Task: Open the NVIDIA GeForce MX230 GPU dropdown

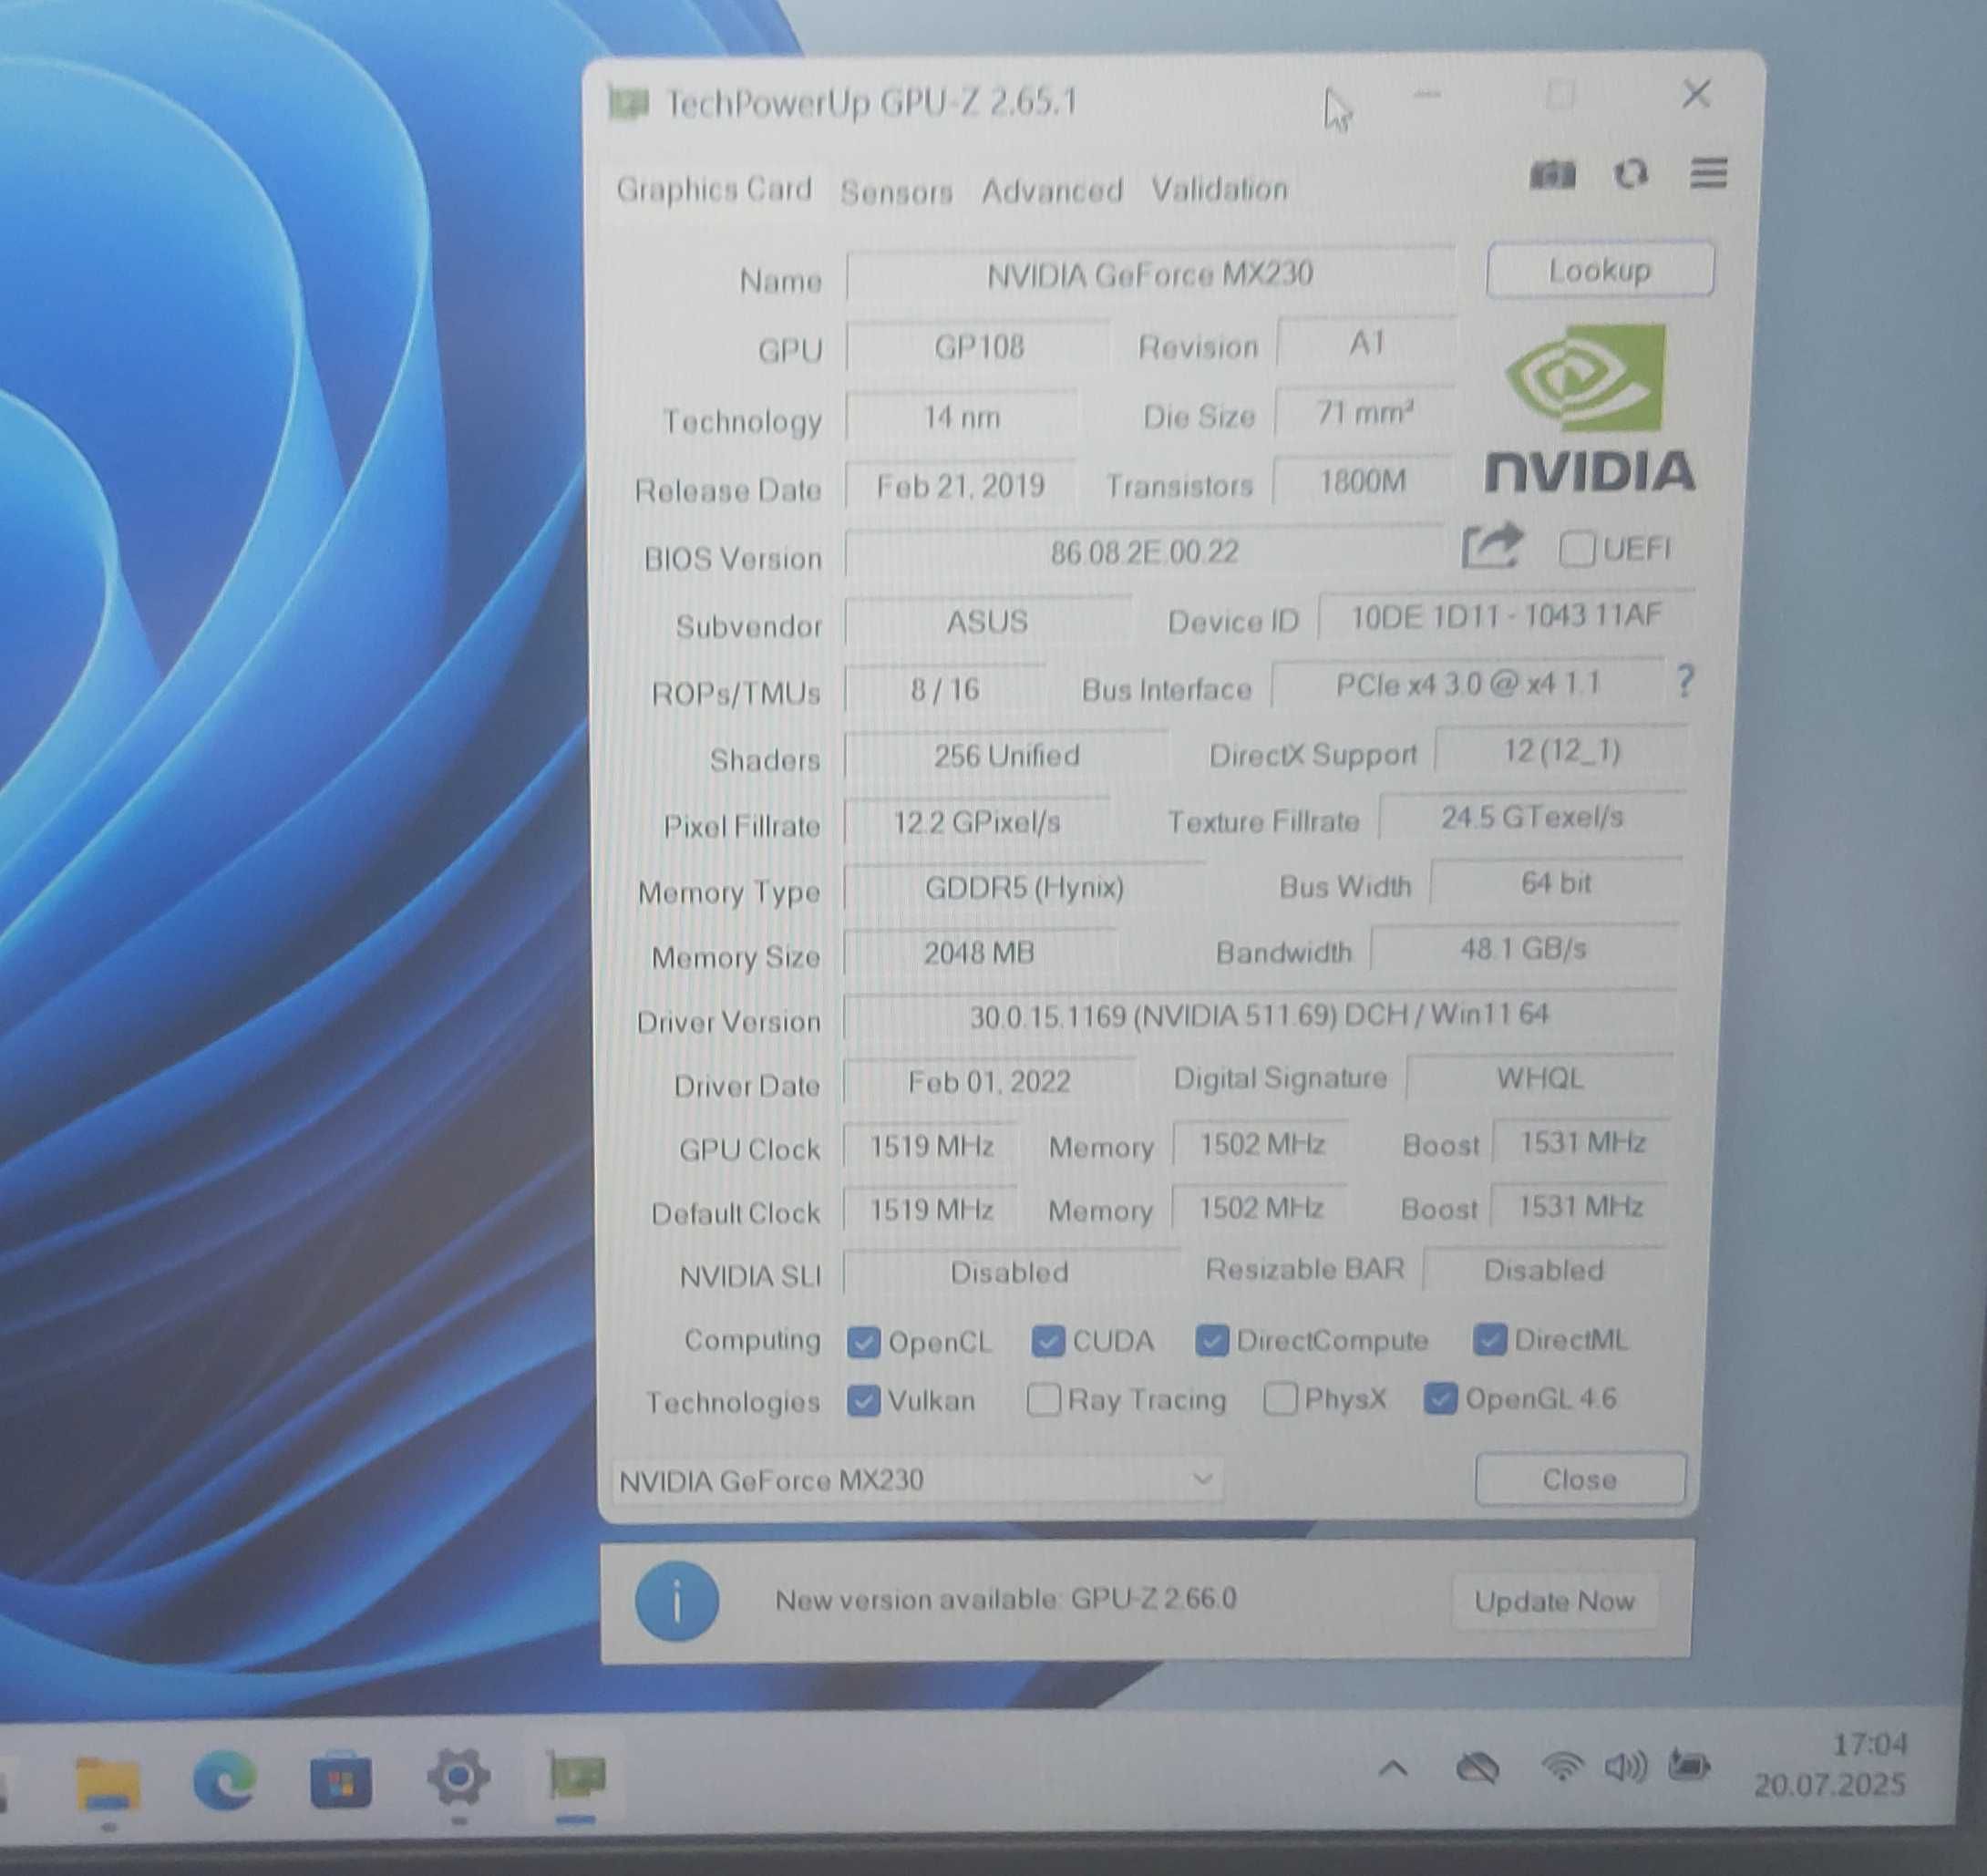Action: coord(917,1480)
